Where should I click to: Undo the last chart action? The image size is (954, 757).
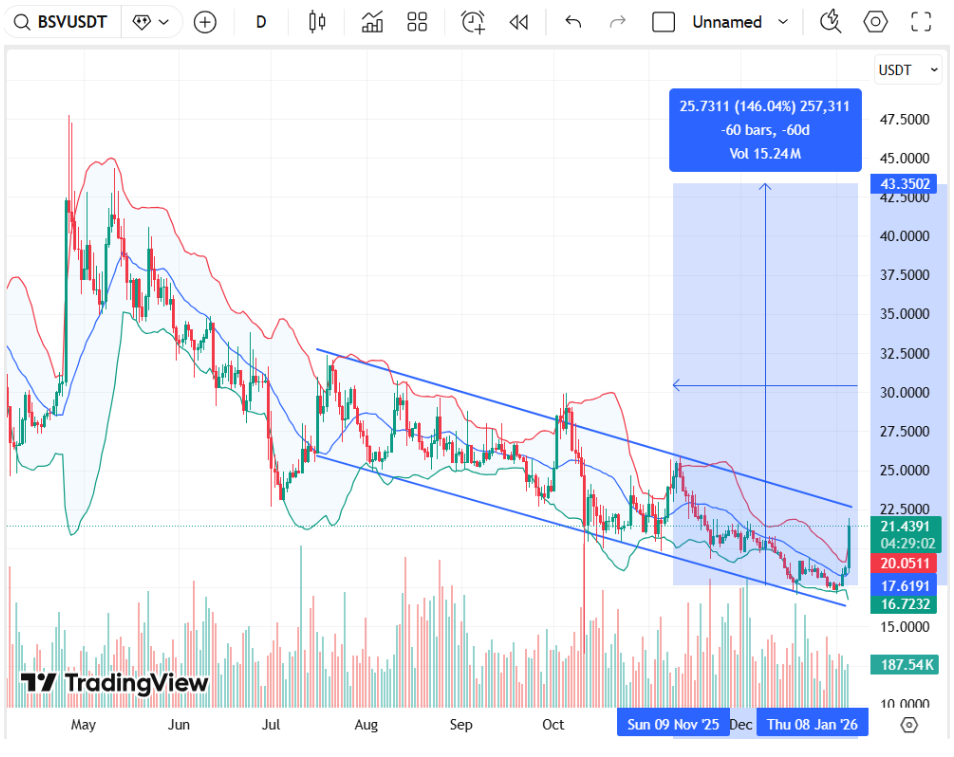point(573,22)
